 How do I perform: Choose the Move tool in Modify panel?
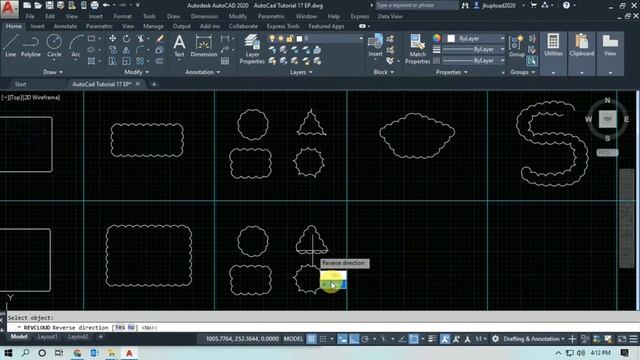click(x=112, y=38)
